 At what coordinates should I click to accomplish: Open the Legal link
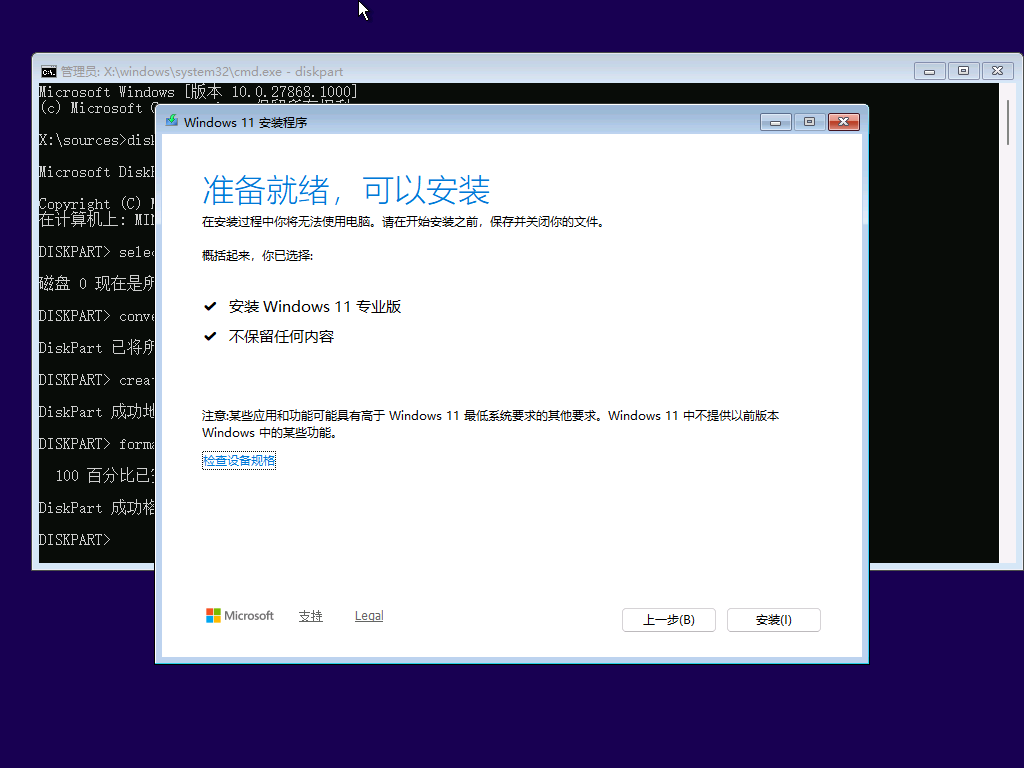(369, 616)
